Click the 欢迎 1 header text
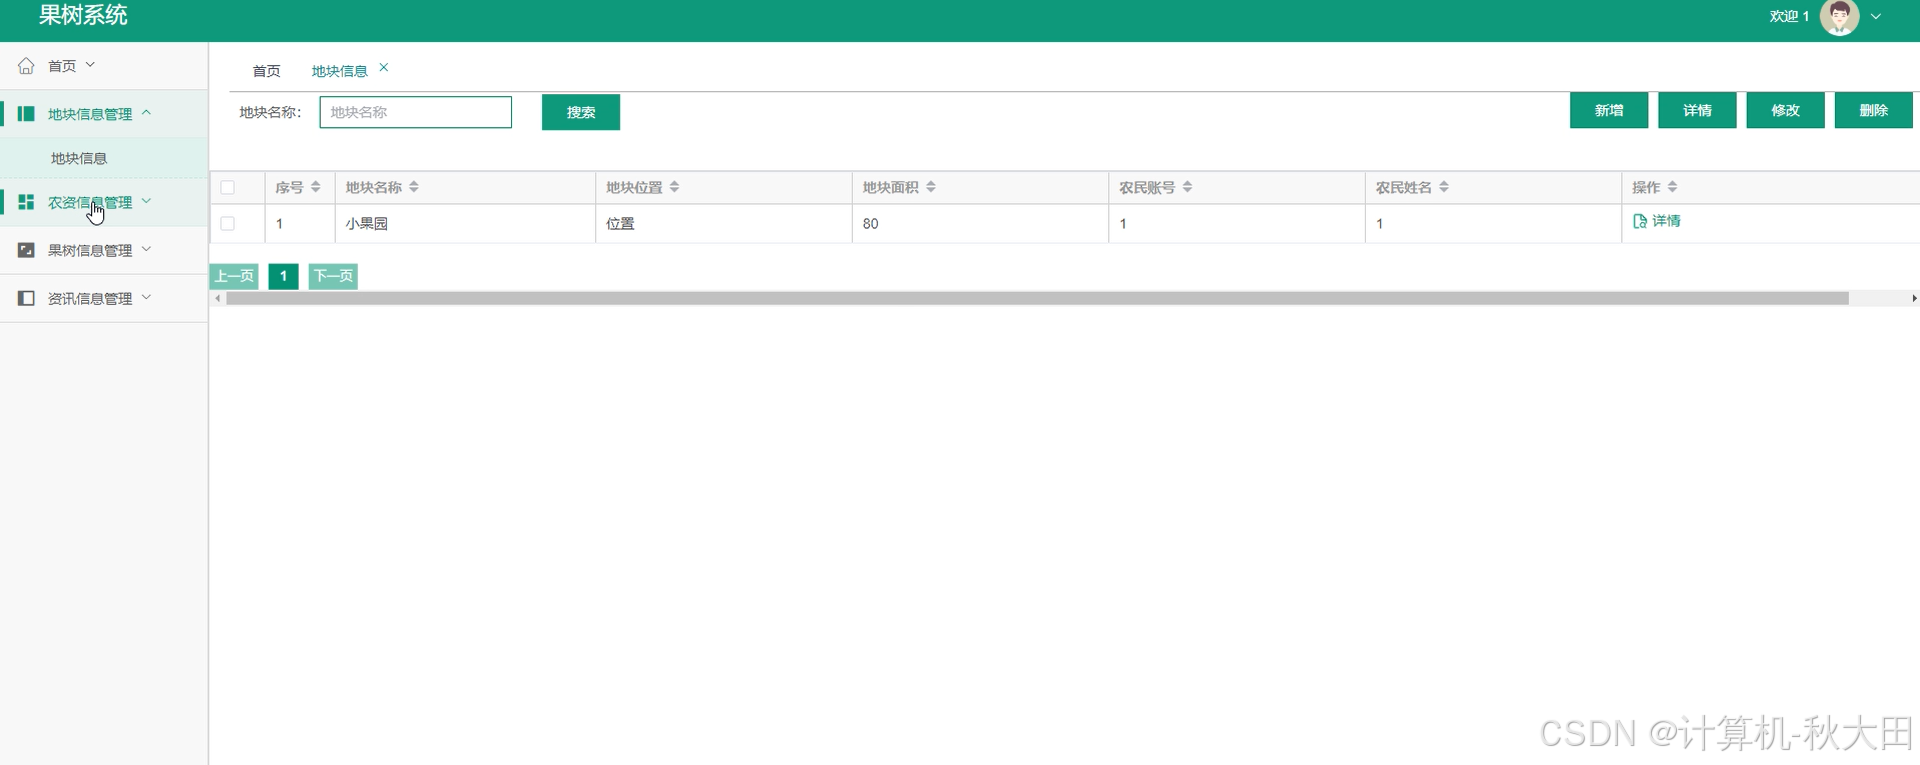The image size is (1920, 765). point(1789,16)
